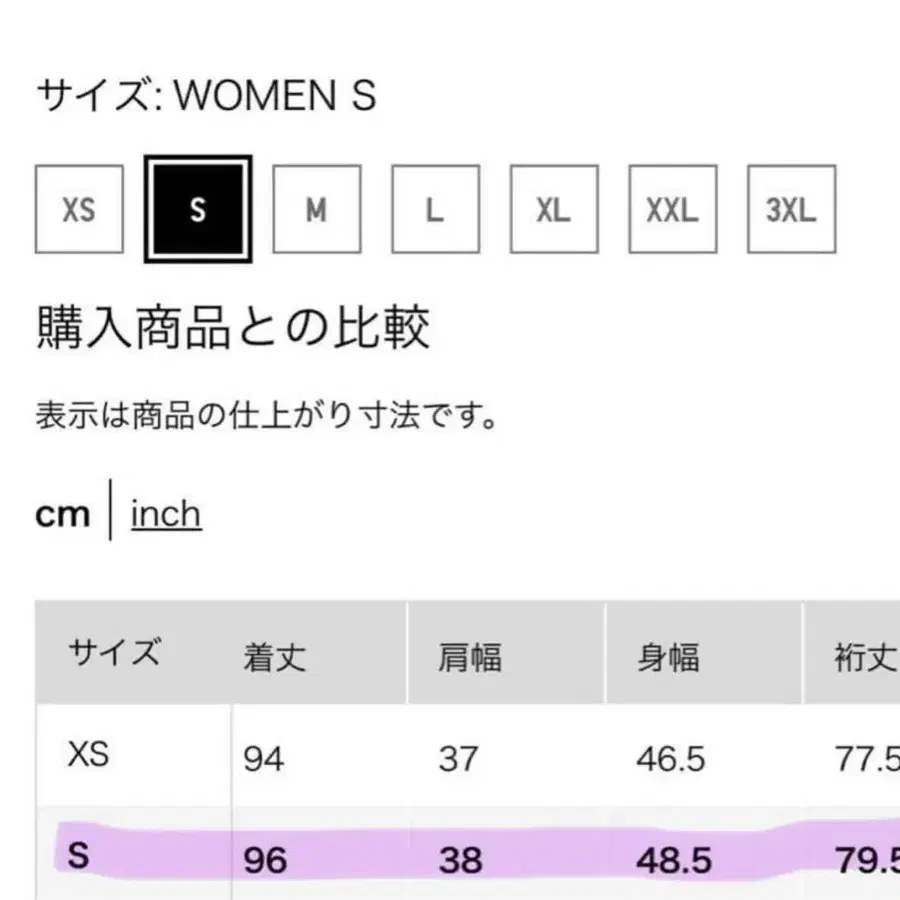Select the currently highlighted S size
The height and width of the screenshot is (900, 900).
pyautogui.click(x=197, y=209)
